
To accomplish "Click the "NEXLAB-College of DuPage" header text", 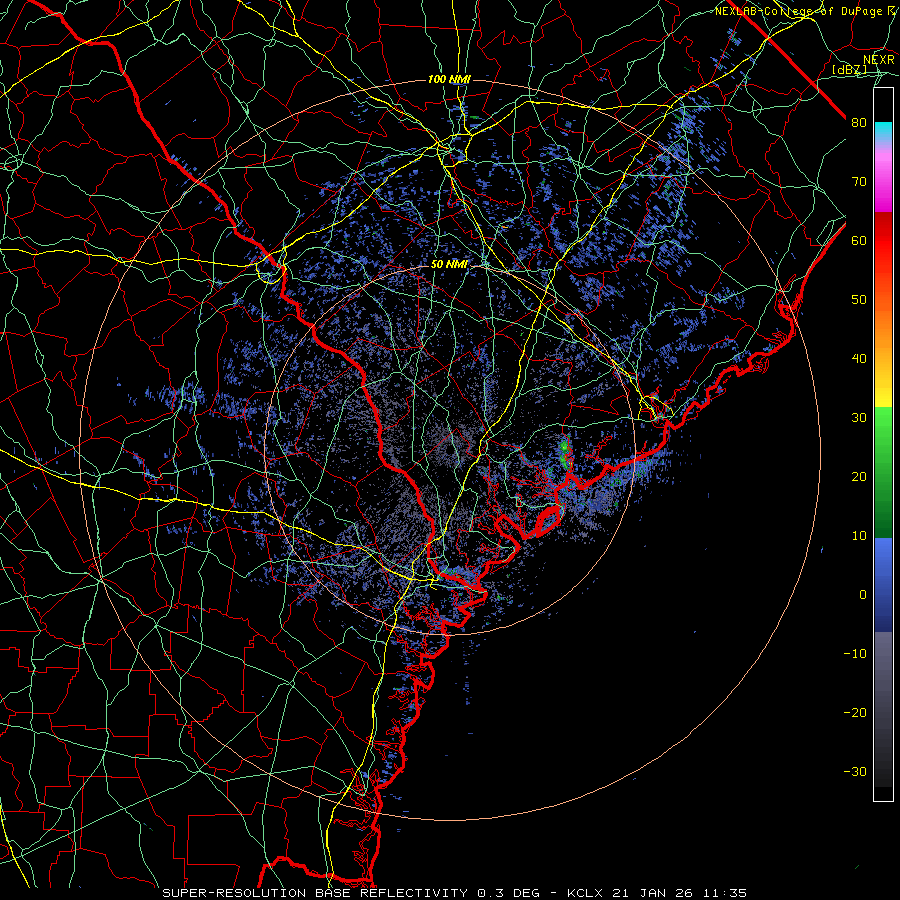I will coord(801,11).
